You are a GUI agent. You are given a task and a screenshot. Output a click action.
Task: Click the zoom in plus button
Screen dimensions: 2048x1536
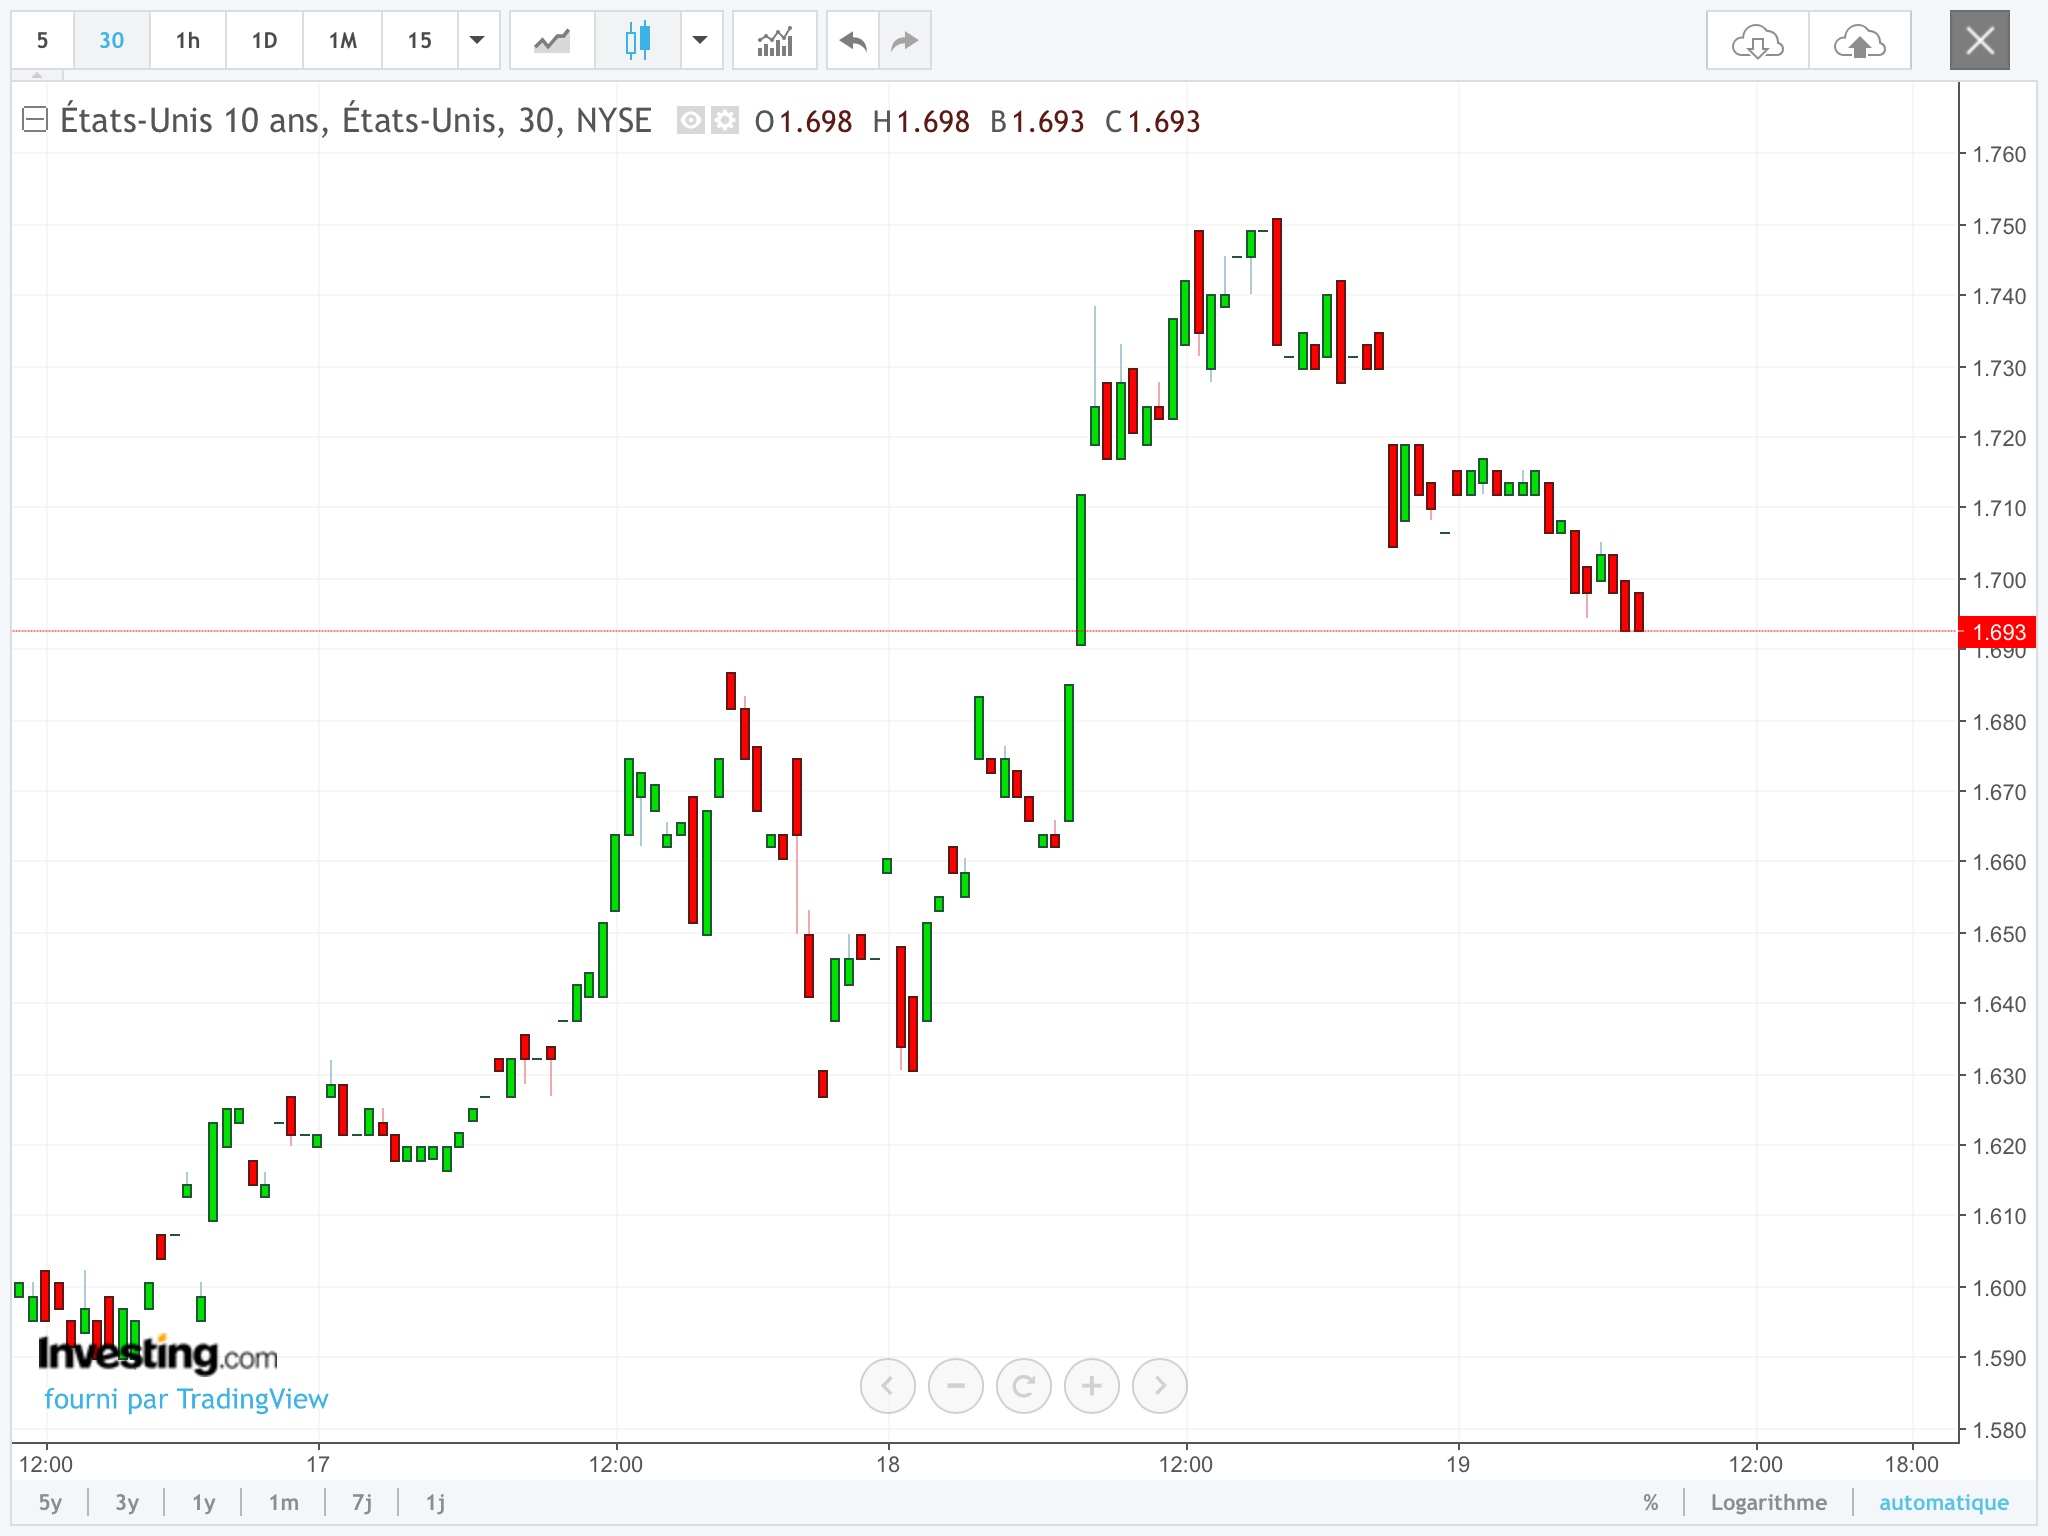point(1091,1386)
